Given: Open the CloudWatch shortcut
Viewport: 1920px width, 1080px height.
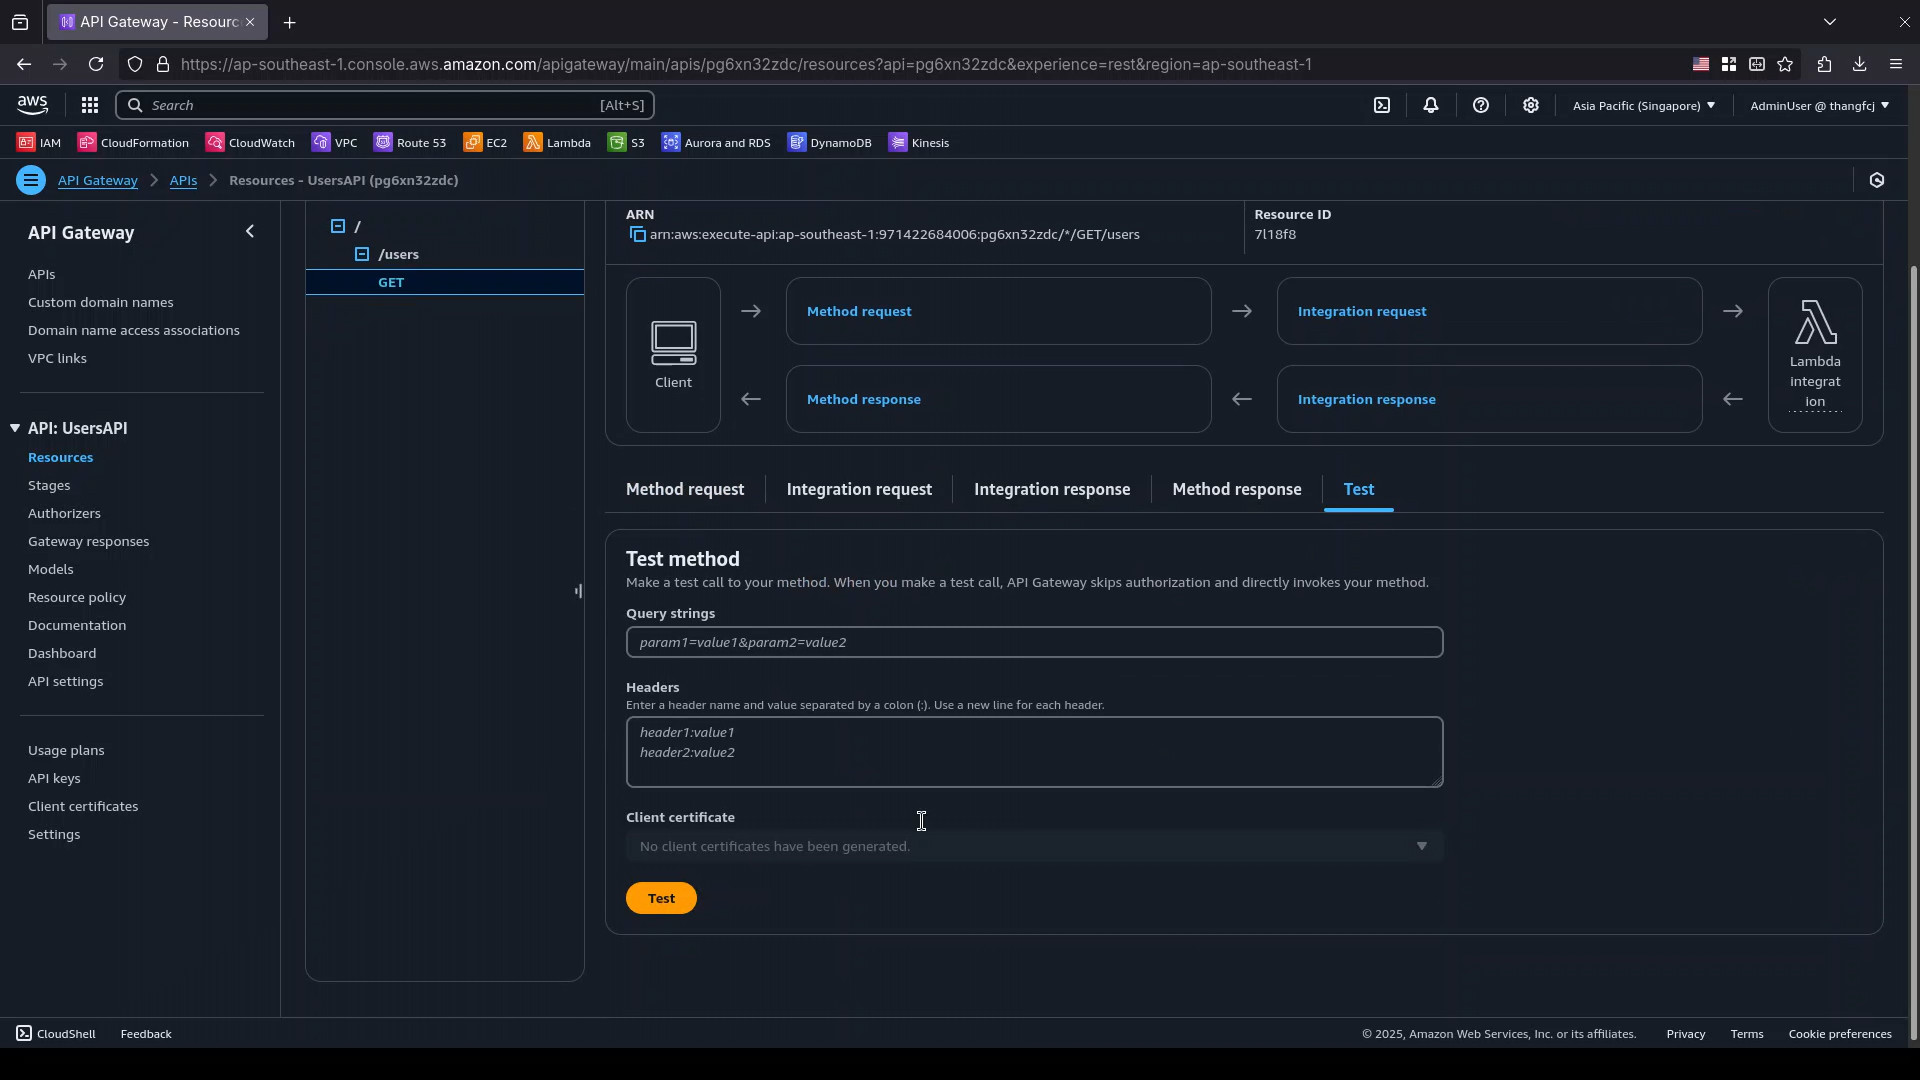Looking at the screenshot, I should tap(250, 143).
